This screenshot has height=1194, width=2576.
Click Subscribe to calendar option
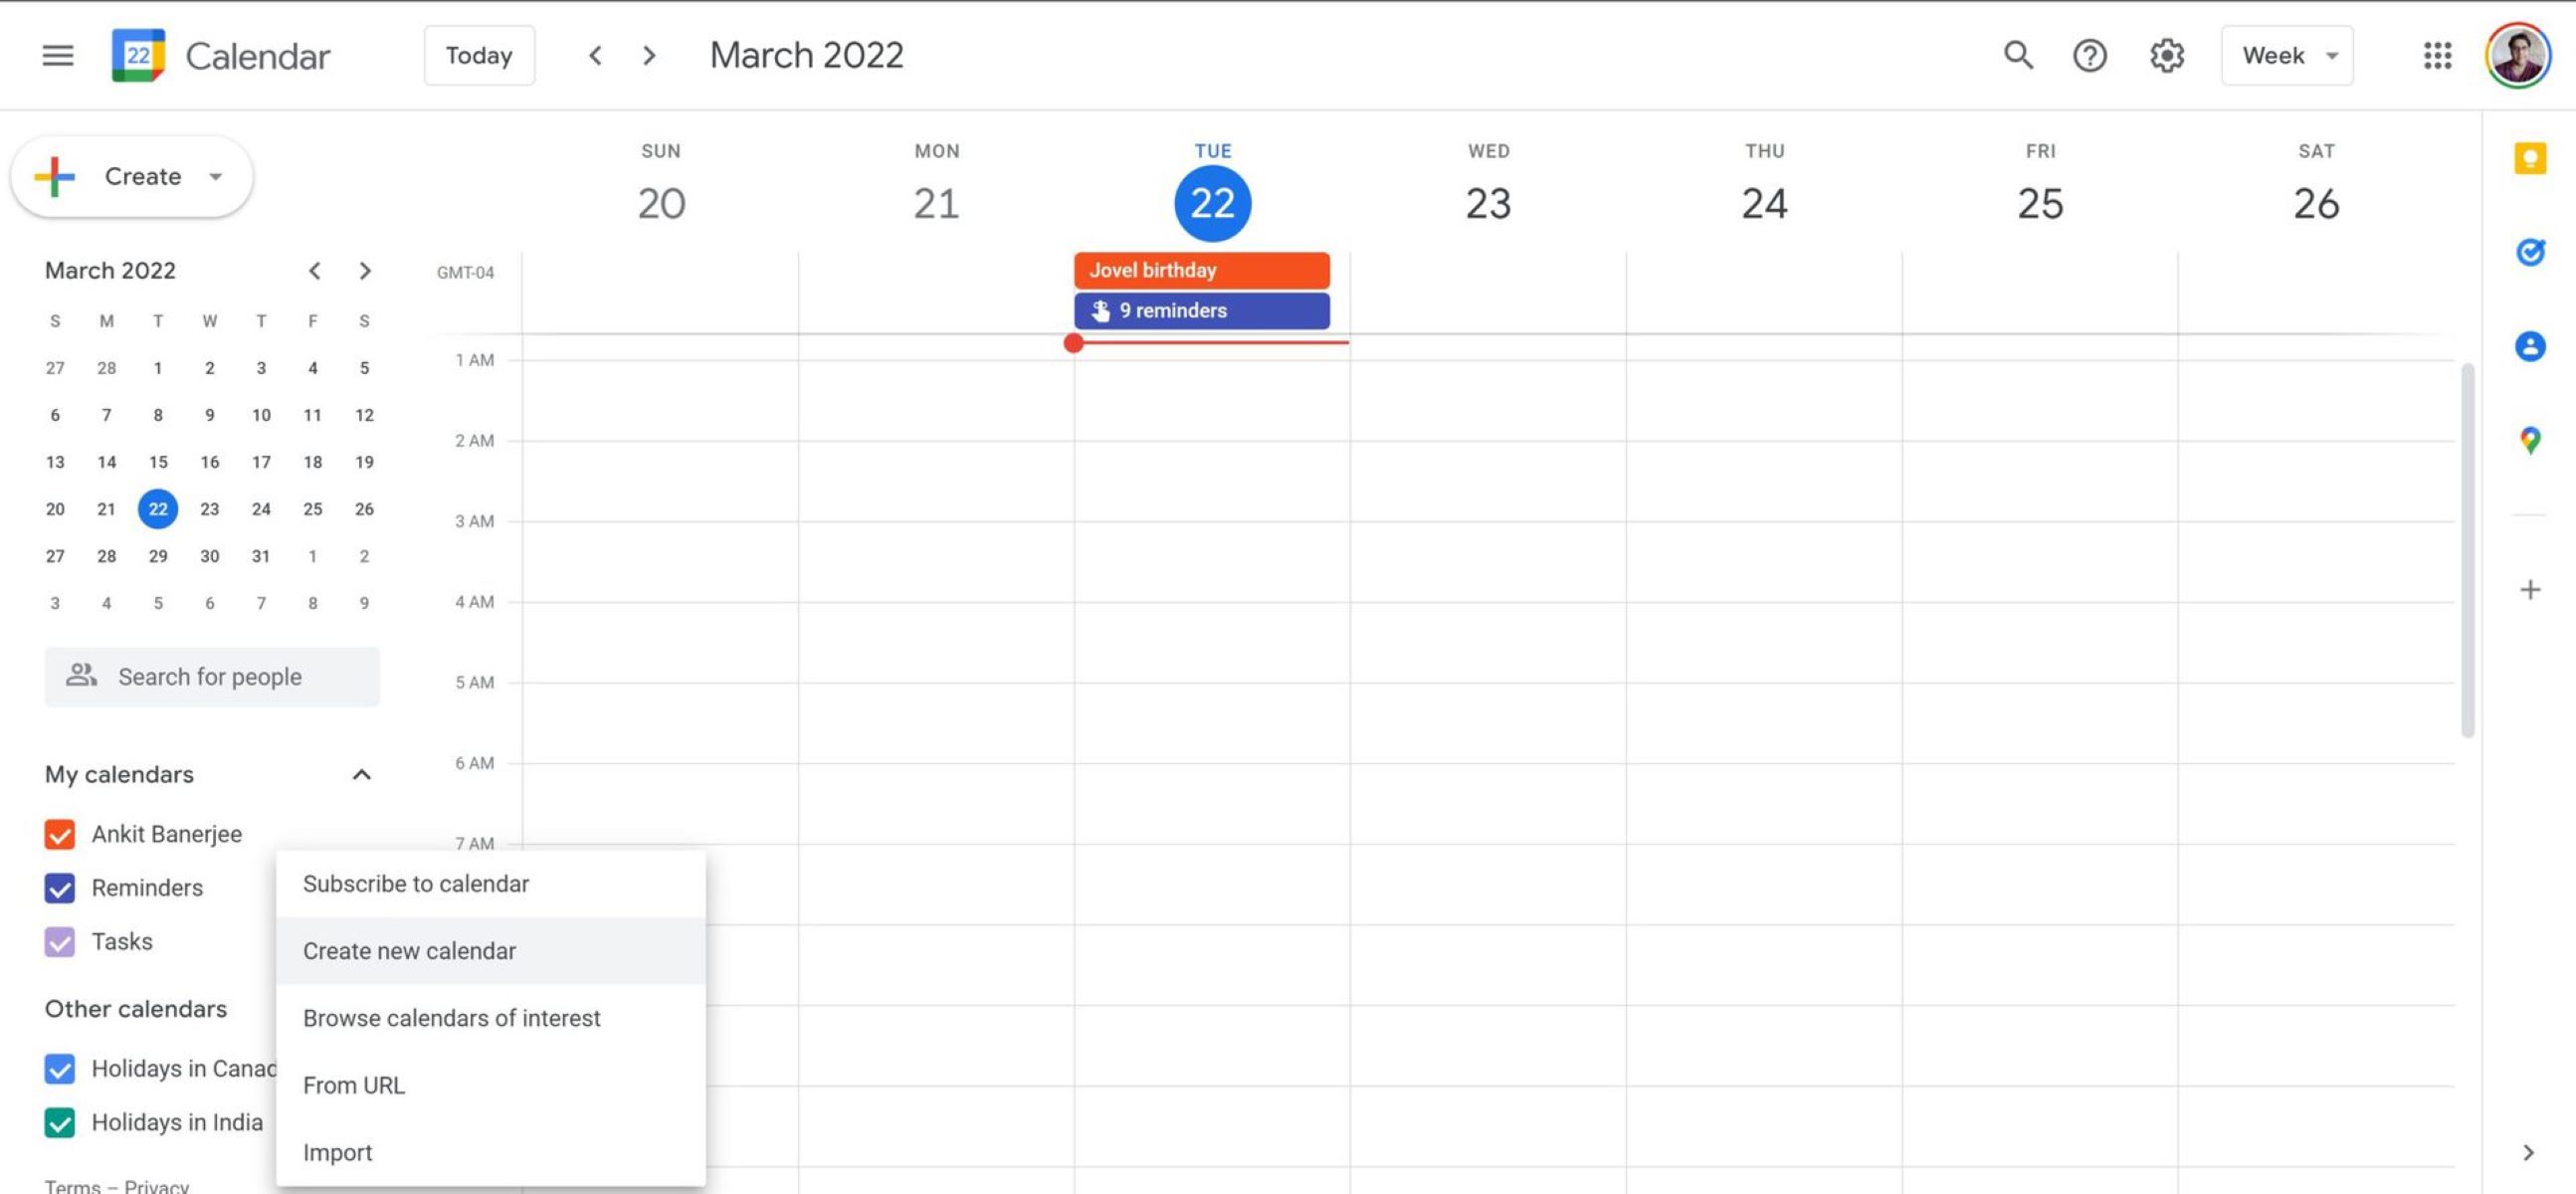coord(416,884)
